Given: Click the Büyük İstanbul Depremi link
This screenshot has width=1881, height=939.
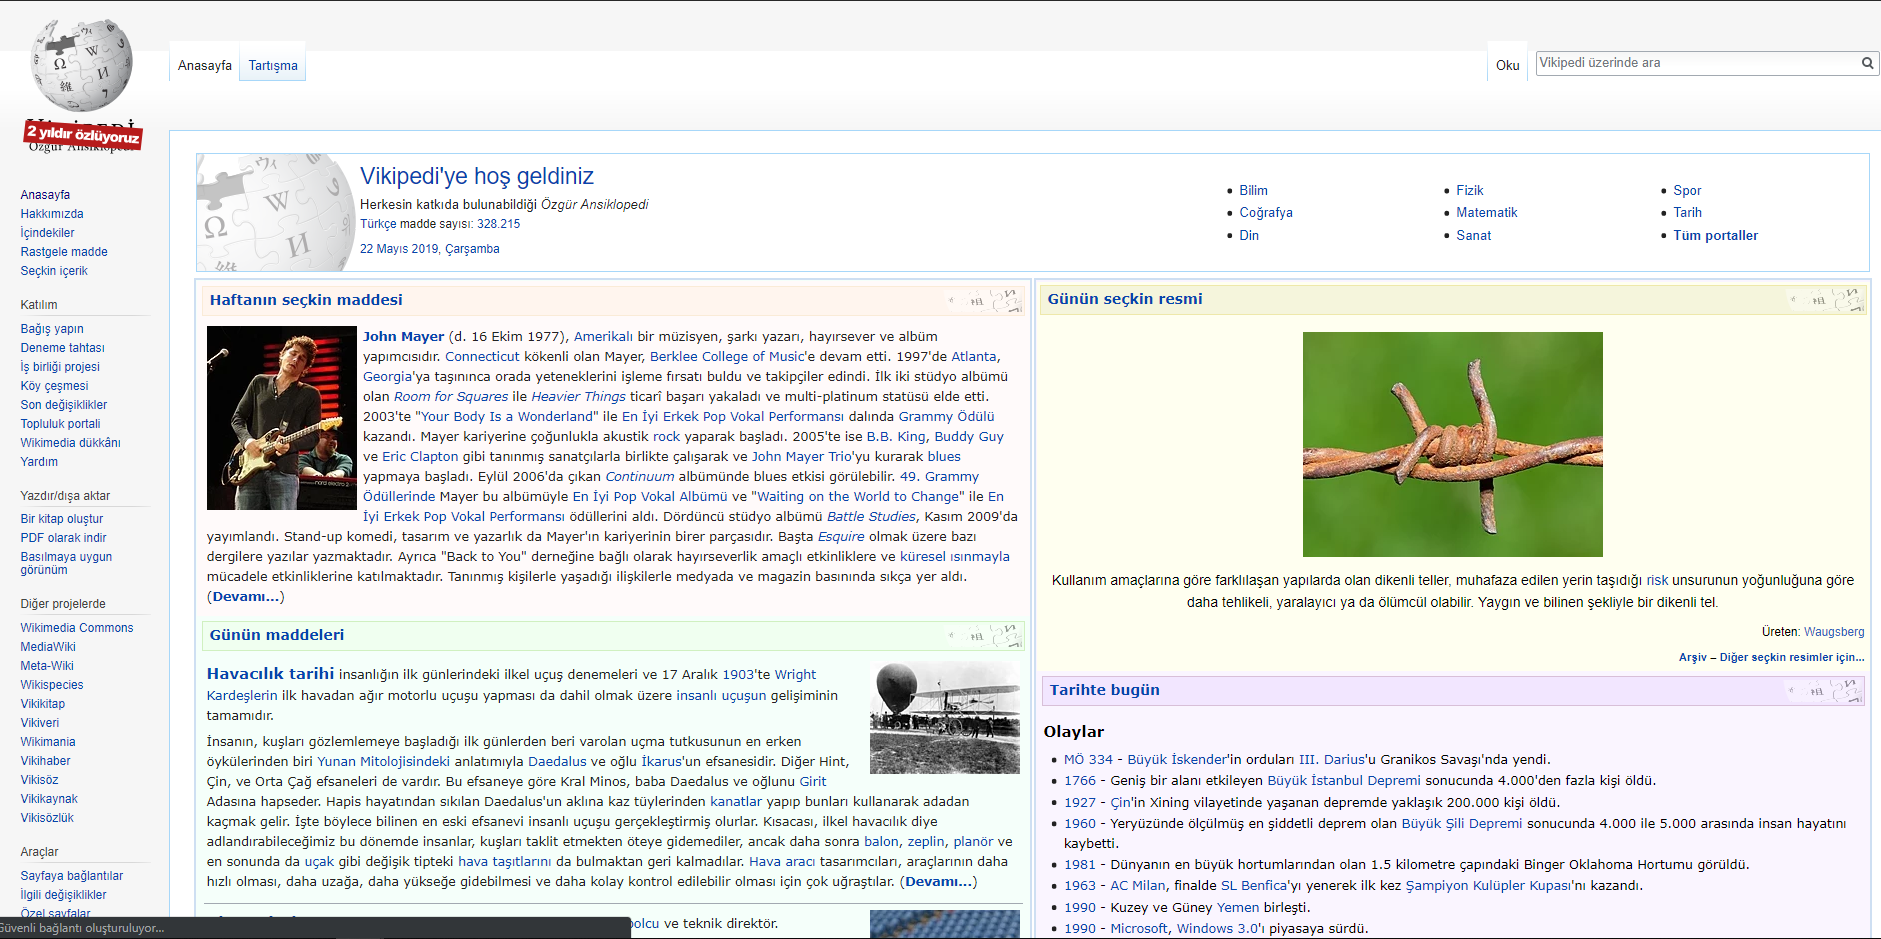Looking at the screenshot, I should (x=1343, y=781).
